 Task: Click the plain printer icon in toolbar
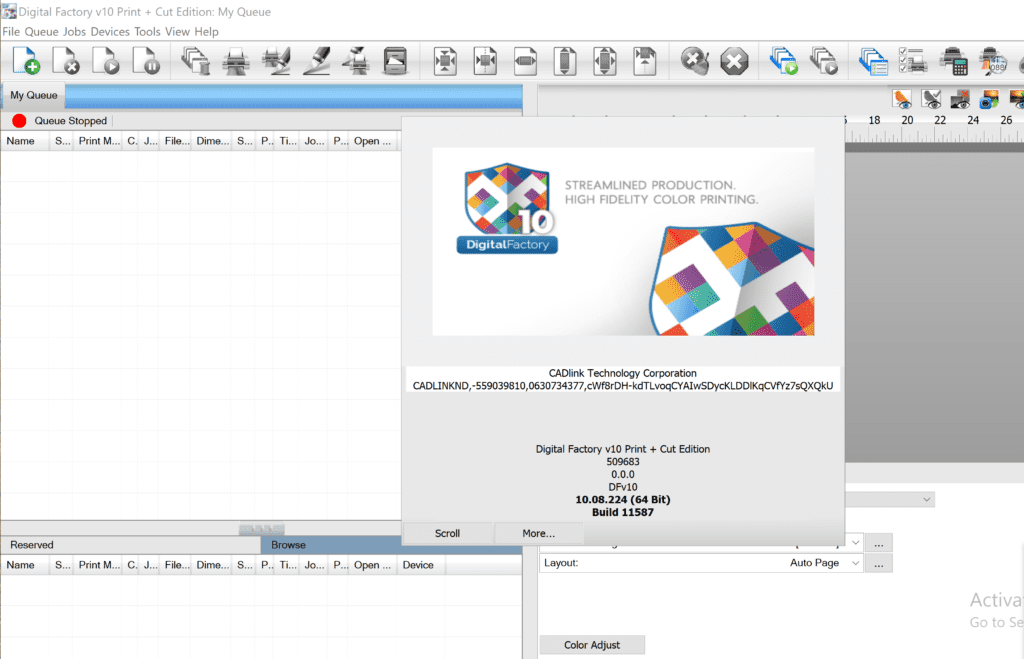(235, 61)
